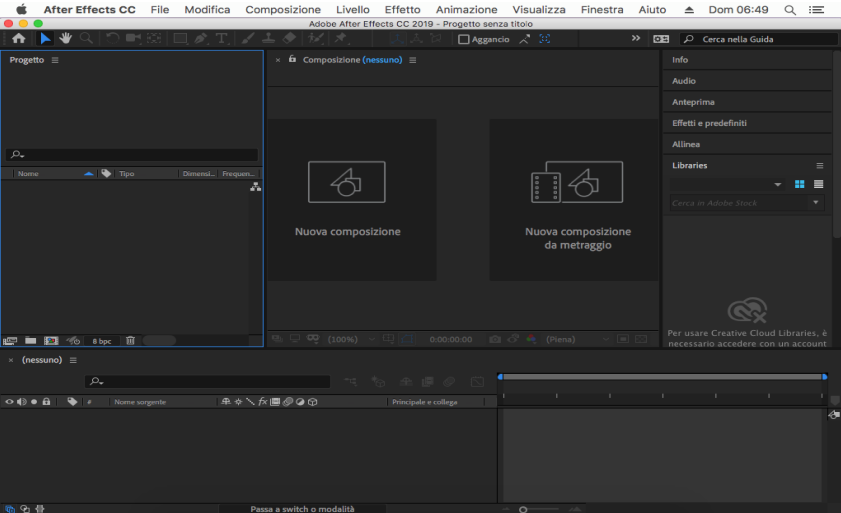The image size is (841, 513).
Task: Open the Allinea panel
Action: pos(685,144)
